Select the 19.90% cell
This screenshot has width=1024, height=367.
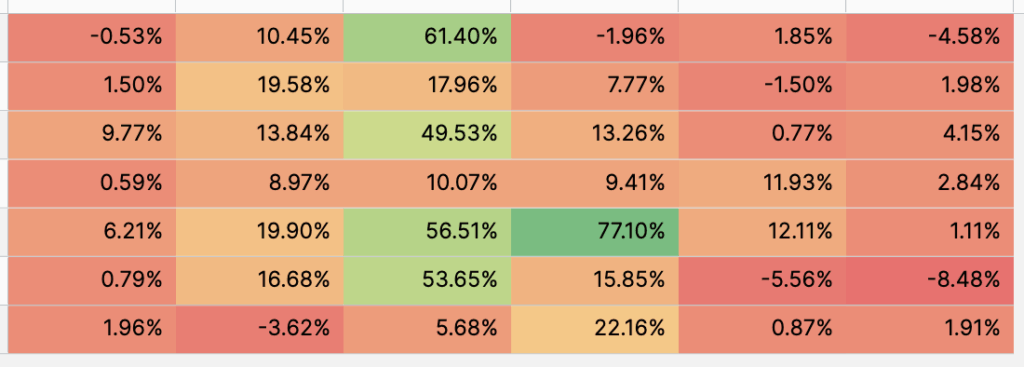(x=259, y=231)
